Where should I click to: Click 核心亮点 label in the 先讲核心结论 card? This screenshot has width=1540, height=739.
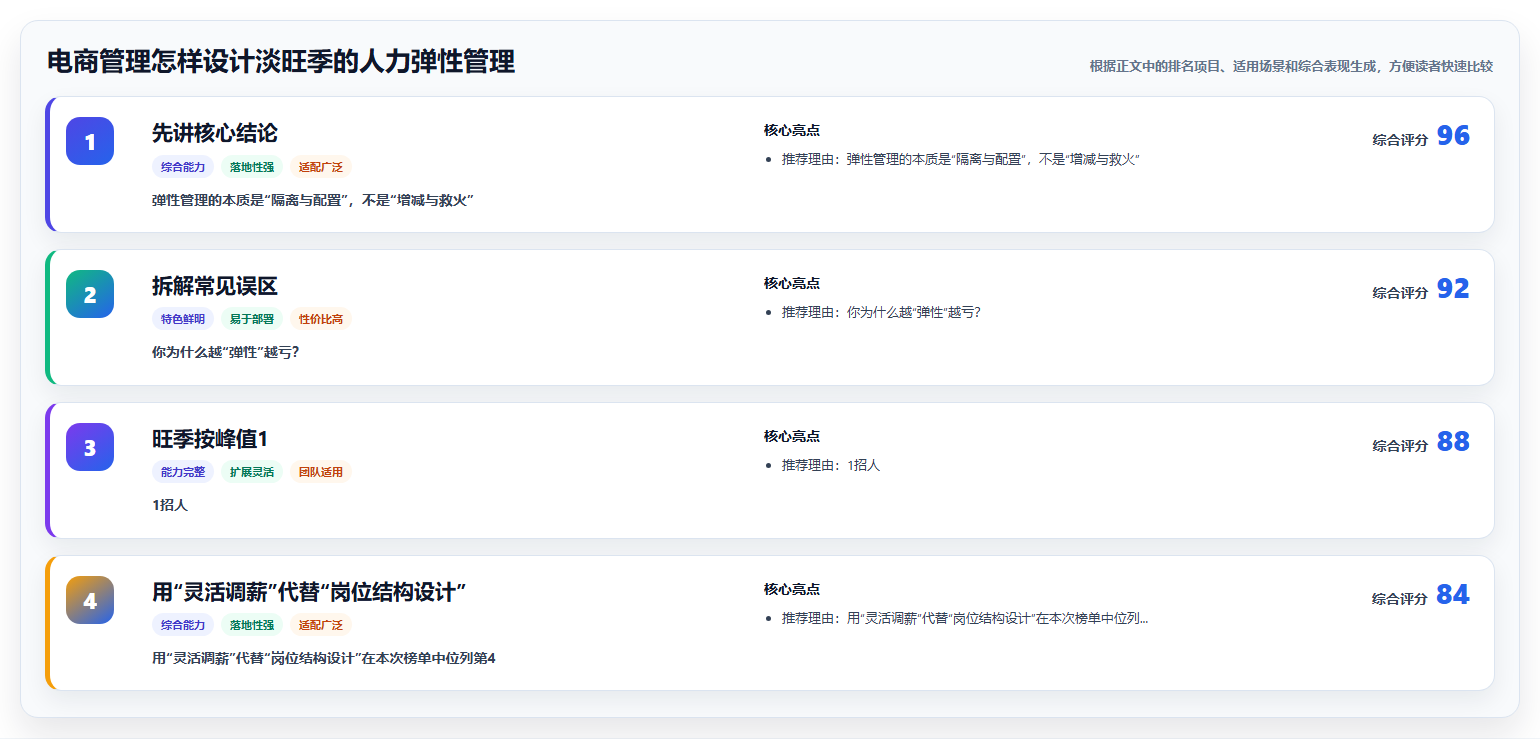click(792, 130)
